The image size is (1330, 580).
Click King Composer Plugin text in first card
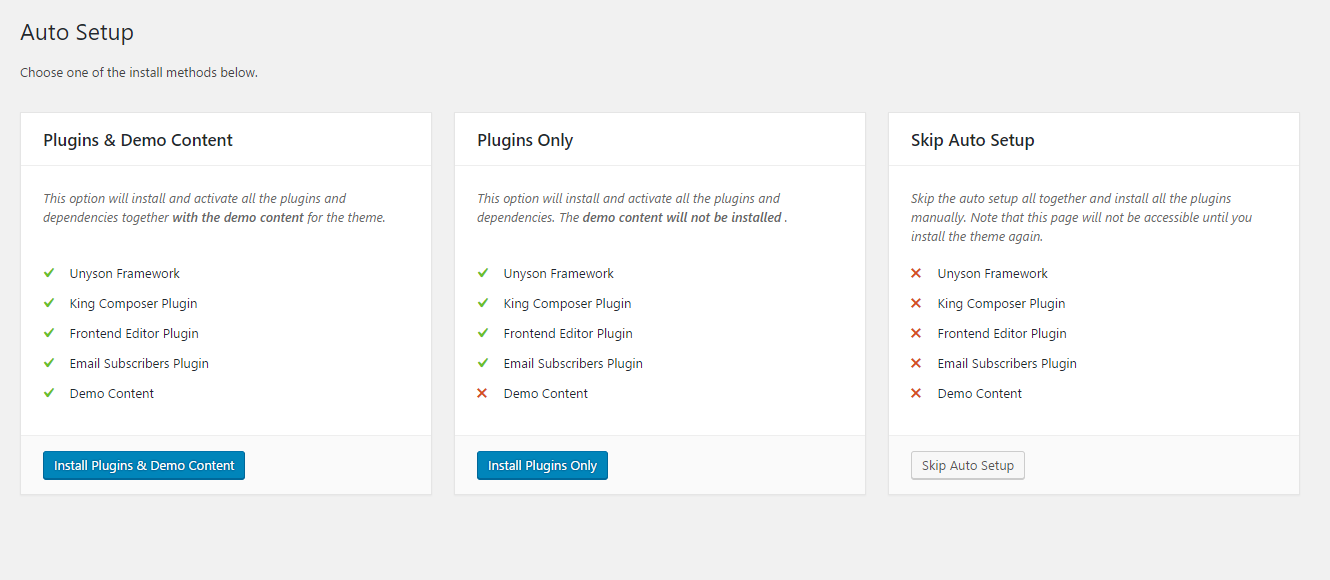tap(133, 303)
